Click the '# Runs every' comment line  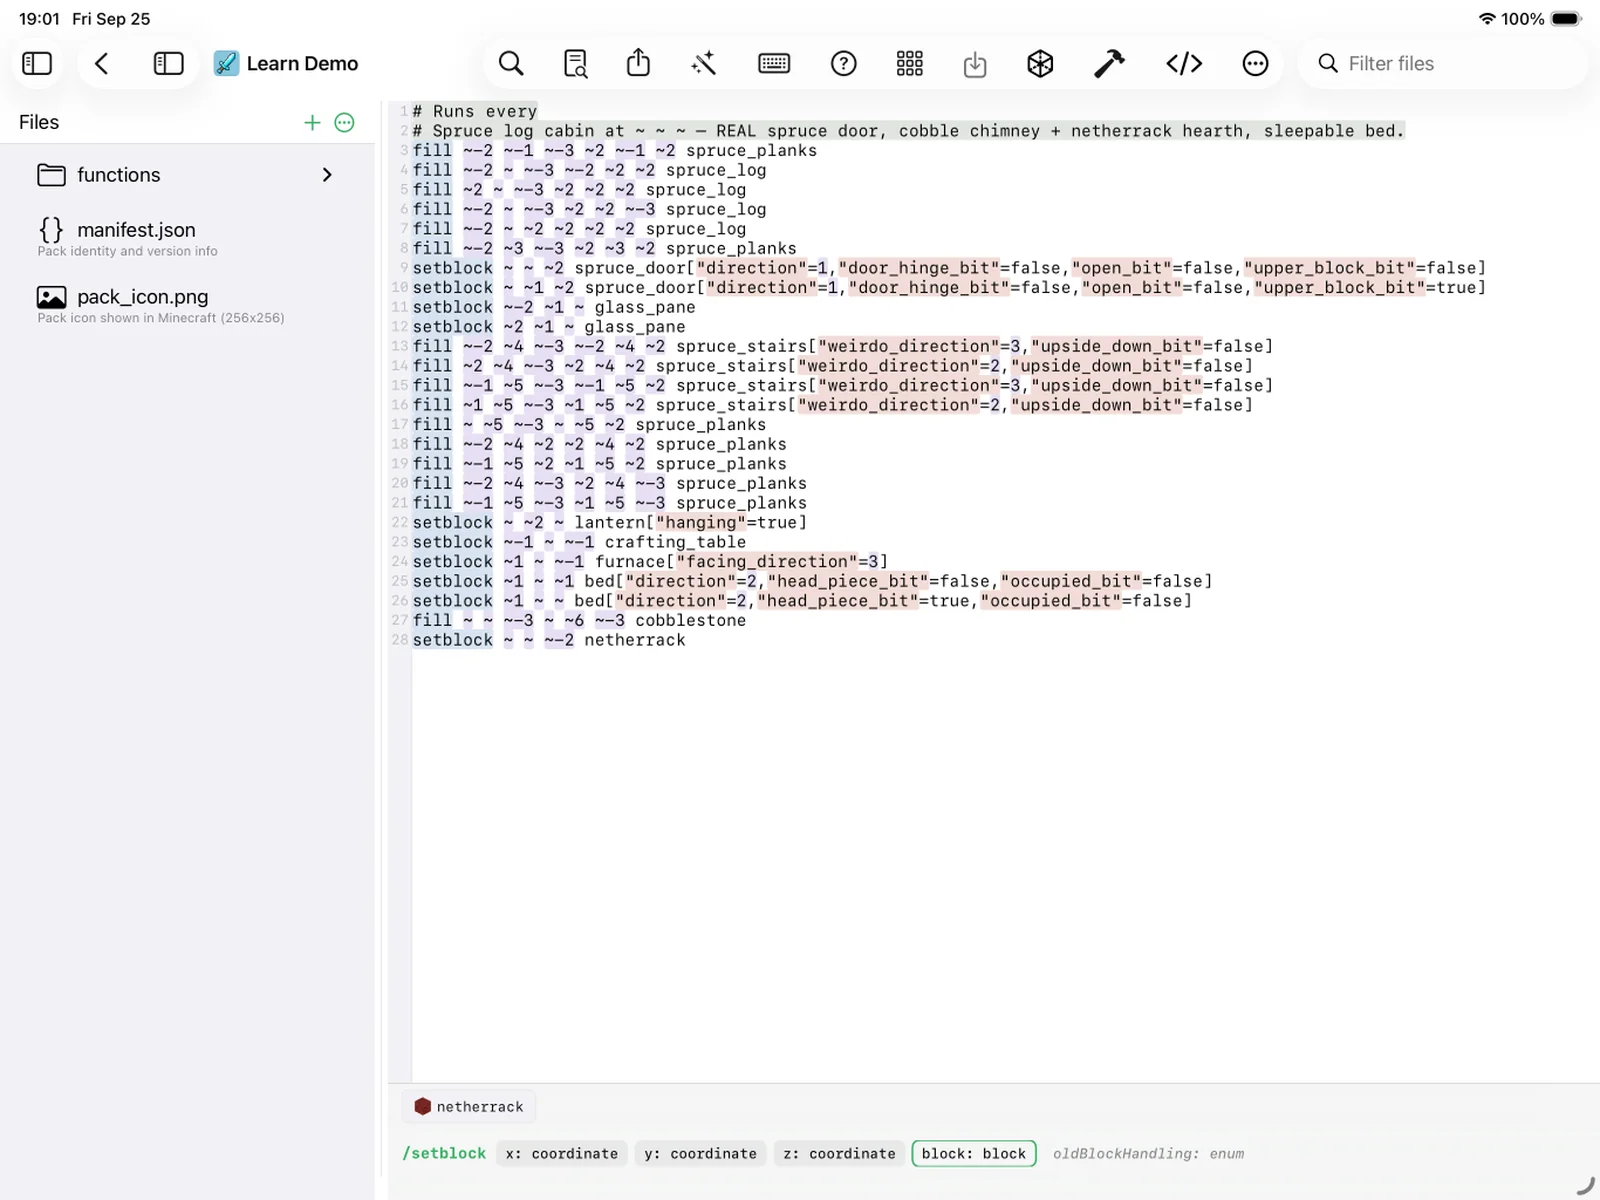point(475,111)
